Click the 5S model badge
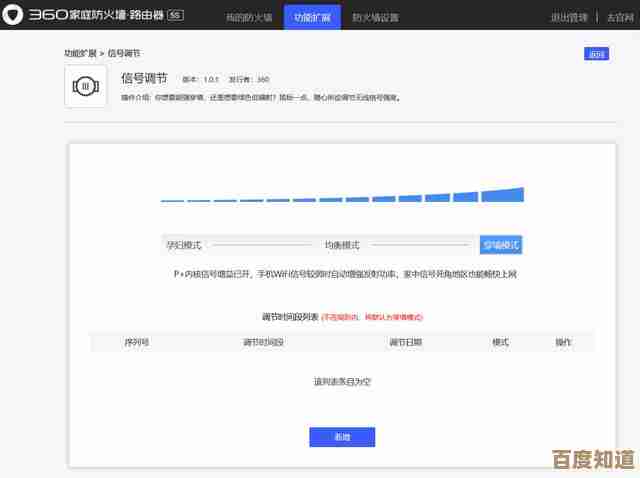This screenshot has height=478, width=640. [175, 16]
